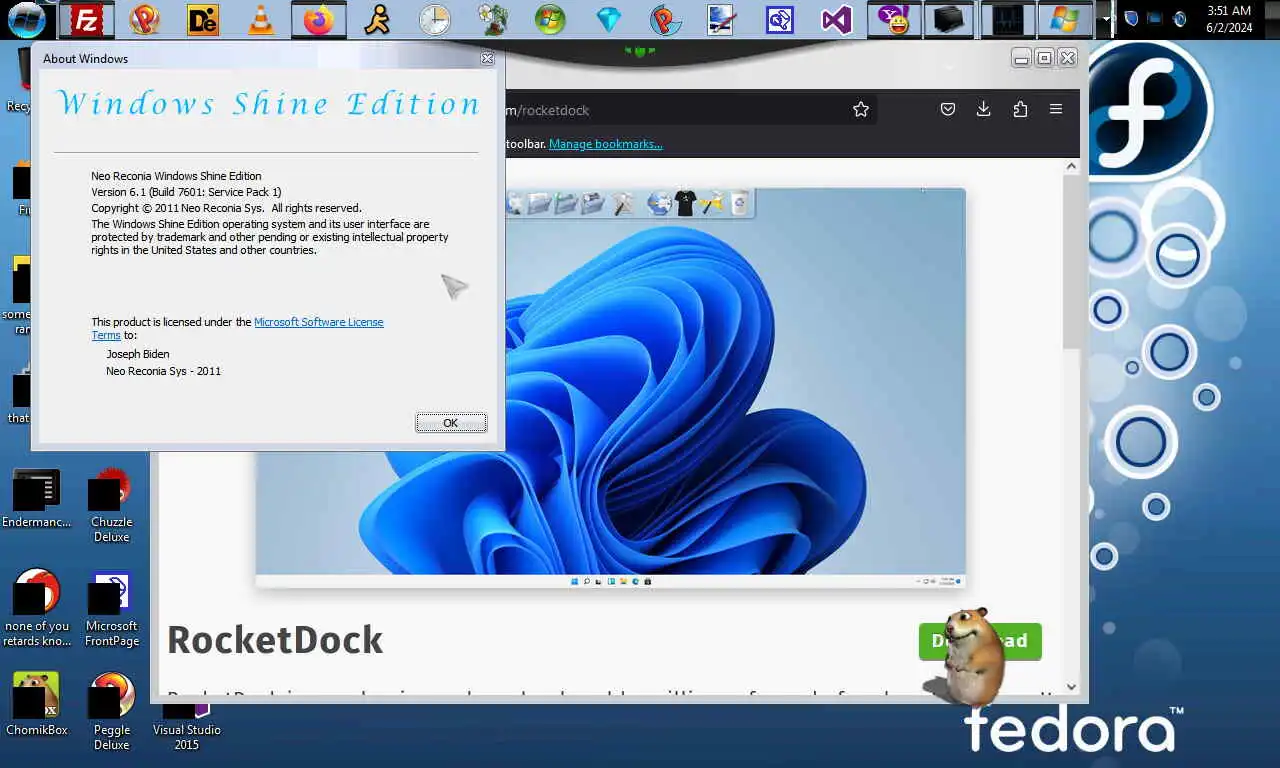Switch to Firefox in the taskbar
Screen dimensions: 1280x768
319,19
